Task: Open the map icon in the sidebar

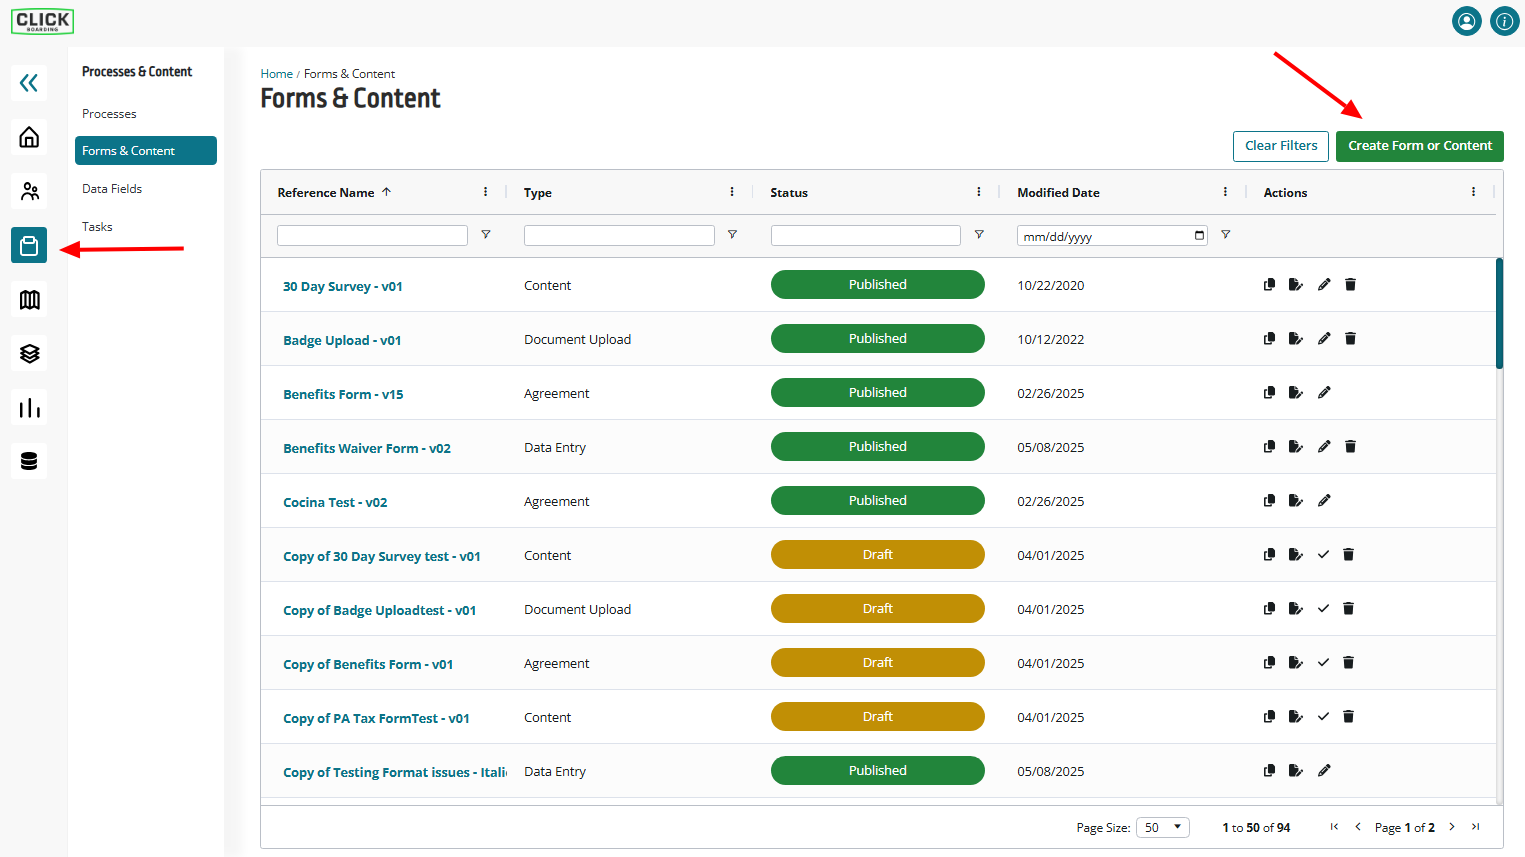Action: tap(29, 299)
